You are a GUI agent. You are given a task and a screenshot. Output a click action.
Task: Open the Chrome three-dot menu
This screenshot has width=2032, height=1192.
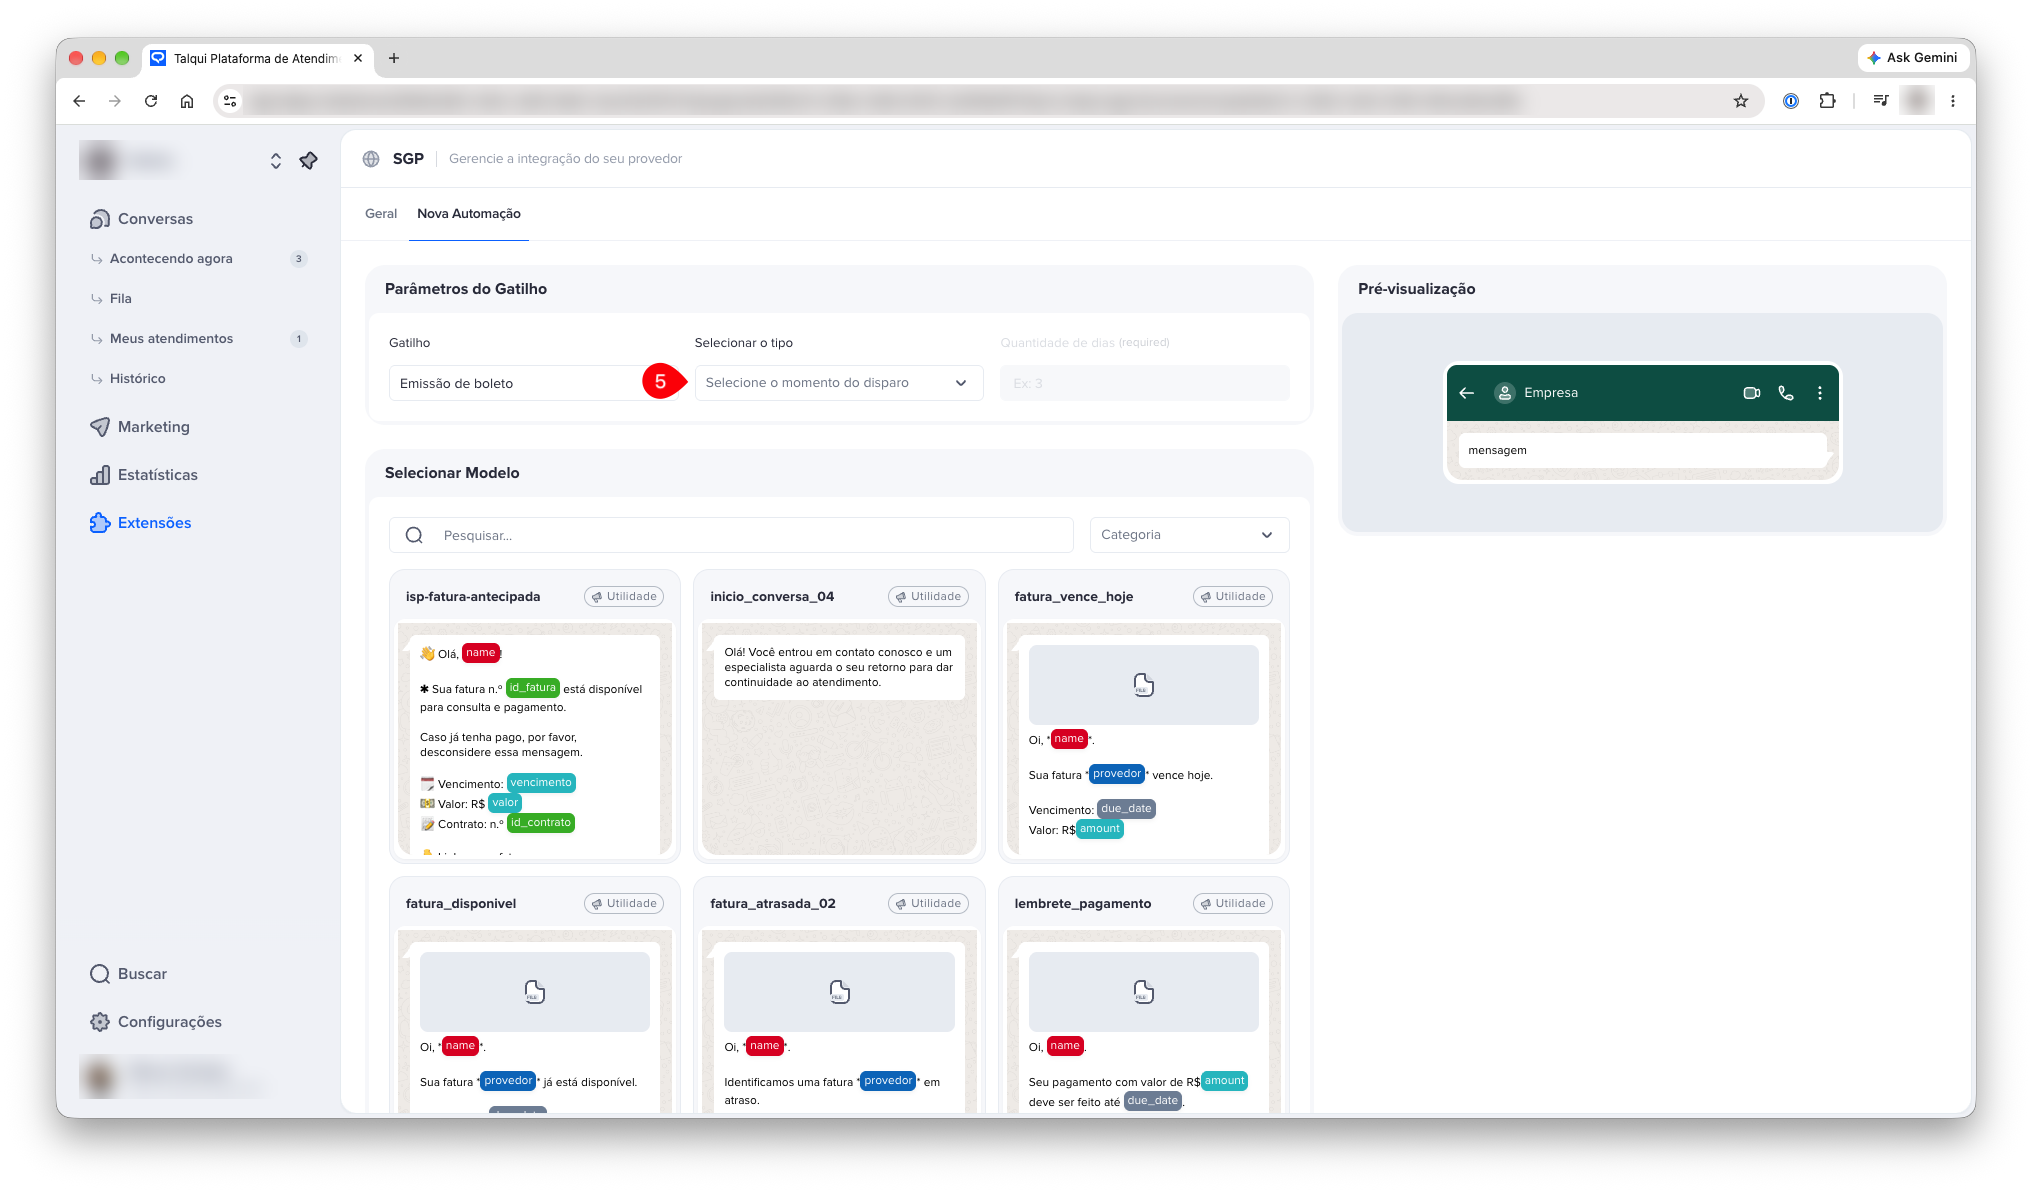coord(1953,101)
